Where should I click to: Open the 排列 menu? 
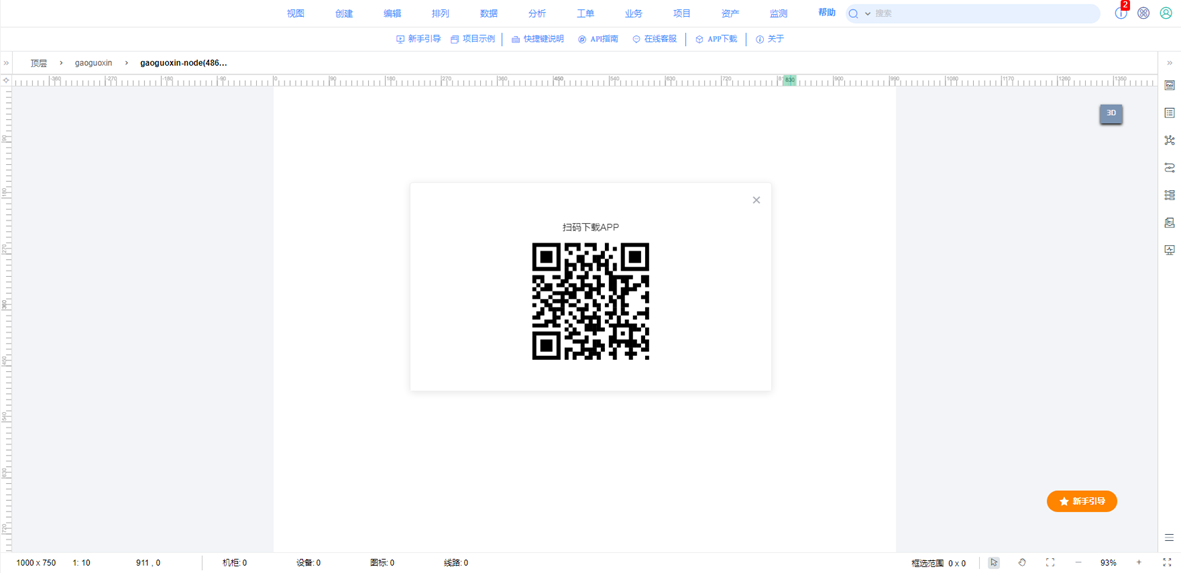coord(441,14)
